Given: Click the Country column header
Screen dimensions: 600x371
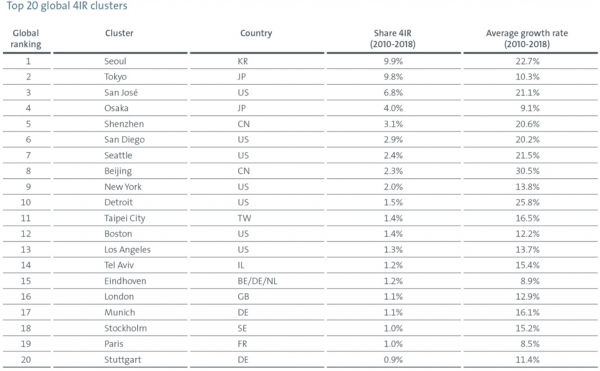Looking at the screenshot, I should click(256, 33).
